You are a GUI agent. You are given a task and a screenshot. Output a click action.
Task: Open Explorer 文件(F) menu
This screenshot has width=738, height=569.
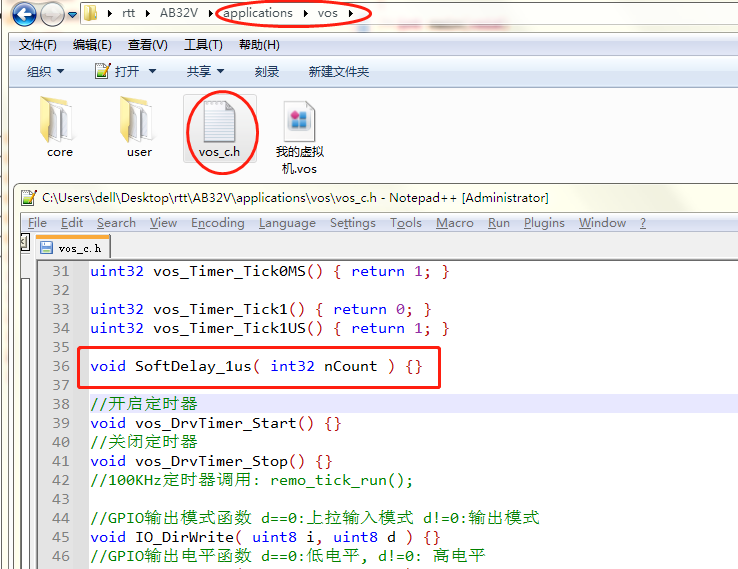(38, 45)
